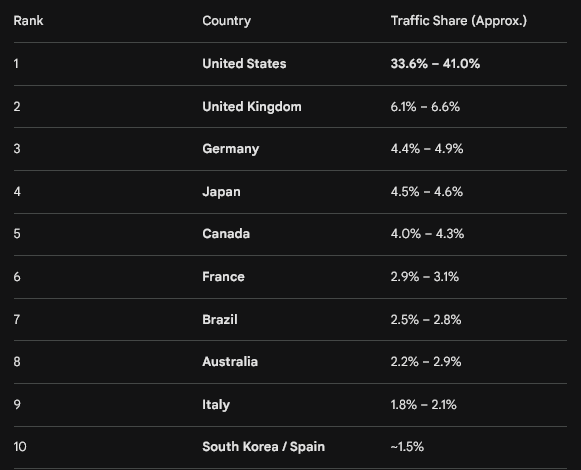Select the Italy country cell
Screen dimensions: 581x470
point(216,405)
